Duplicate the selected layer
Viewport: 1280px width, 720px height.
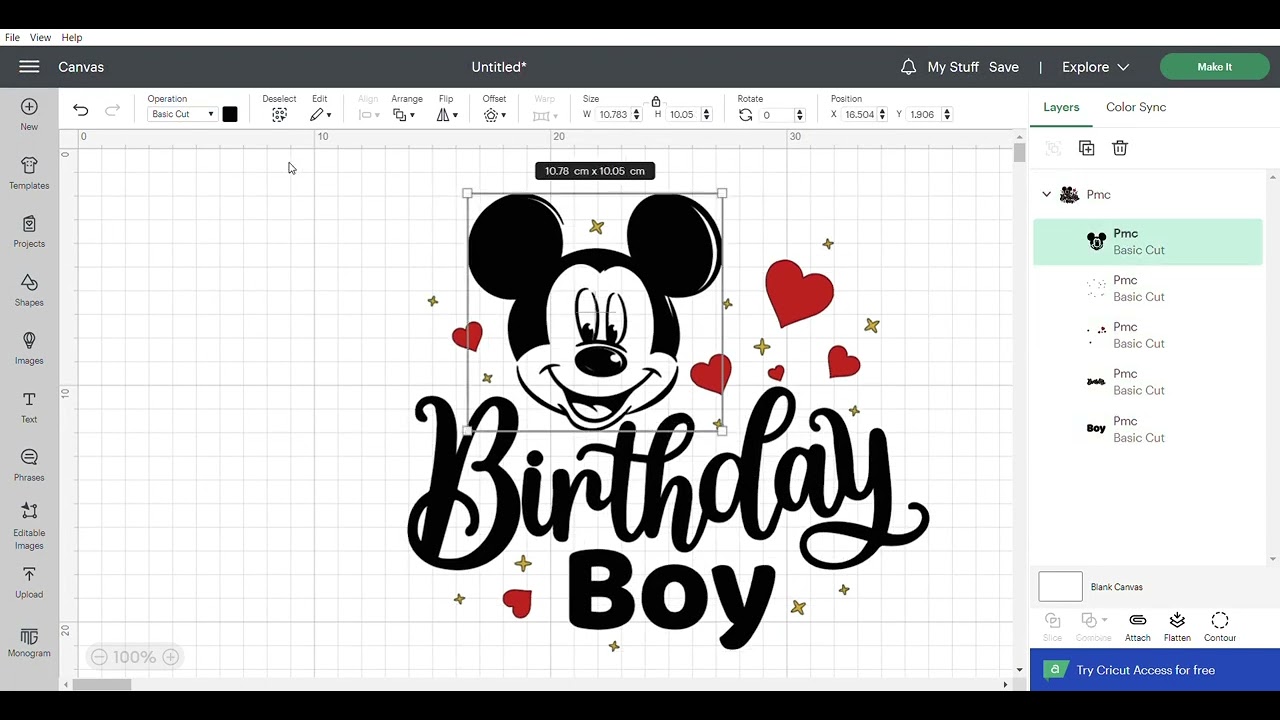point(1086,148)
